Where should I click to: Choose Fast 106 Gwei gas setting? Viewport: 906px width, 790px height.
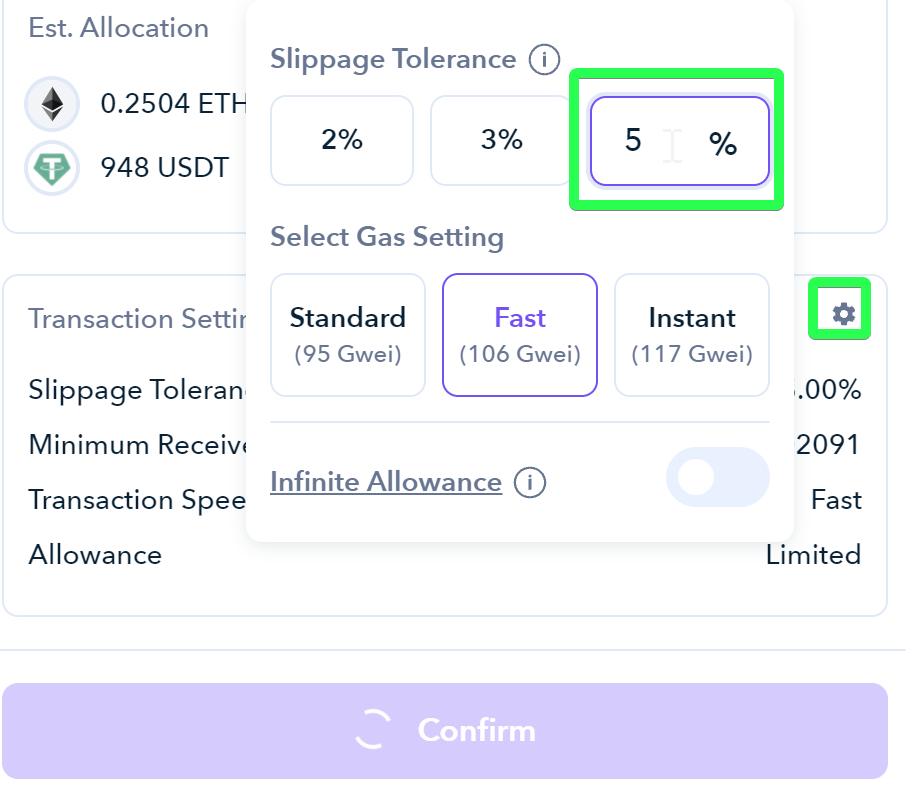520,335
